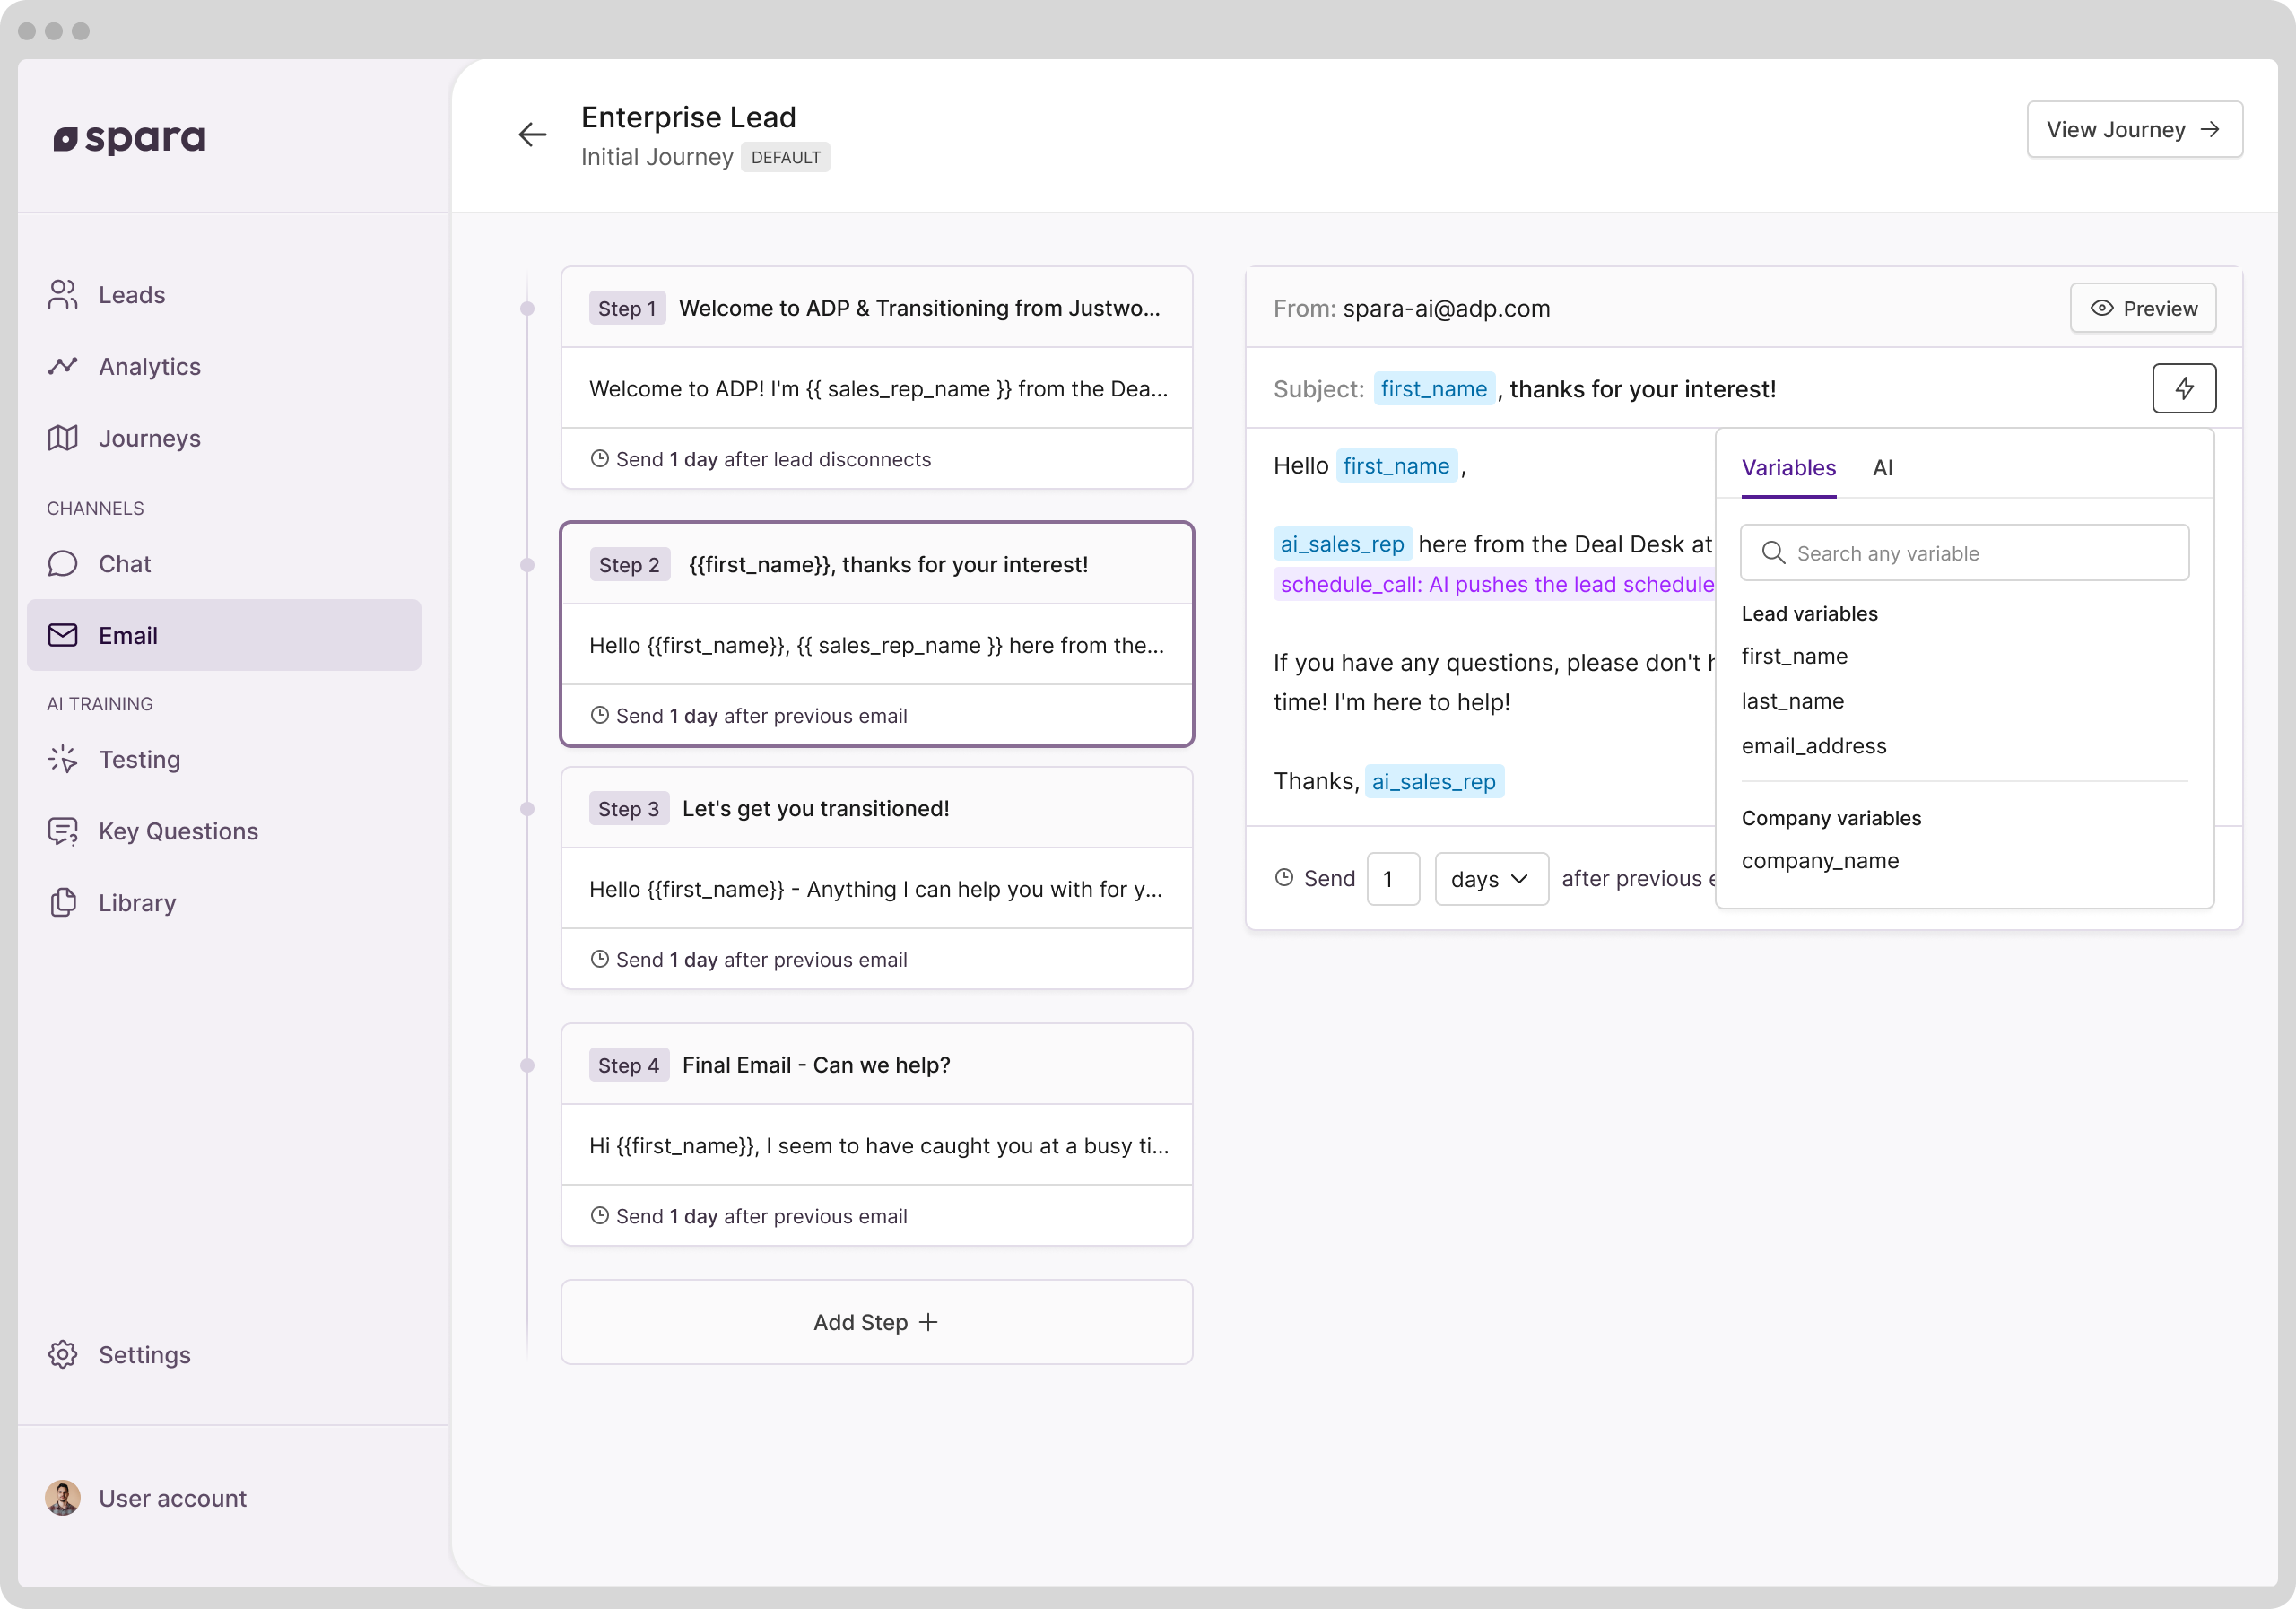Select Chat channel in sidebar

pos(124,564)
